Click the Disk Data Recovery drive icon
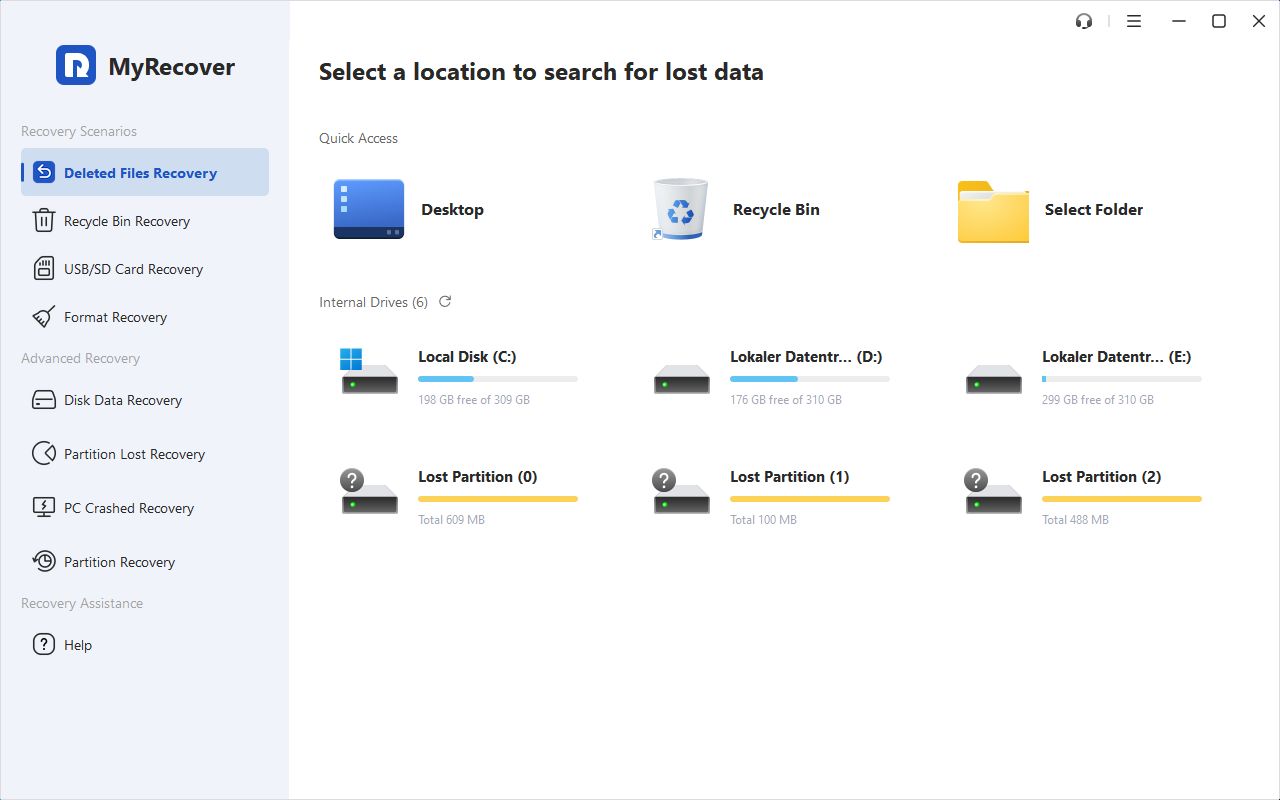Viewport: 1280px width, 800px height. tap(44, 400)
